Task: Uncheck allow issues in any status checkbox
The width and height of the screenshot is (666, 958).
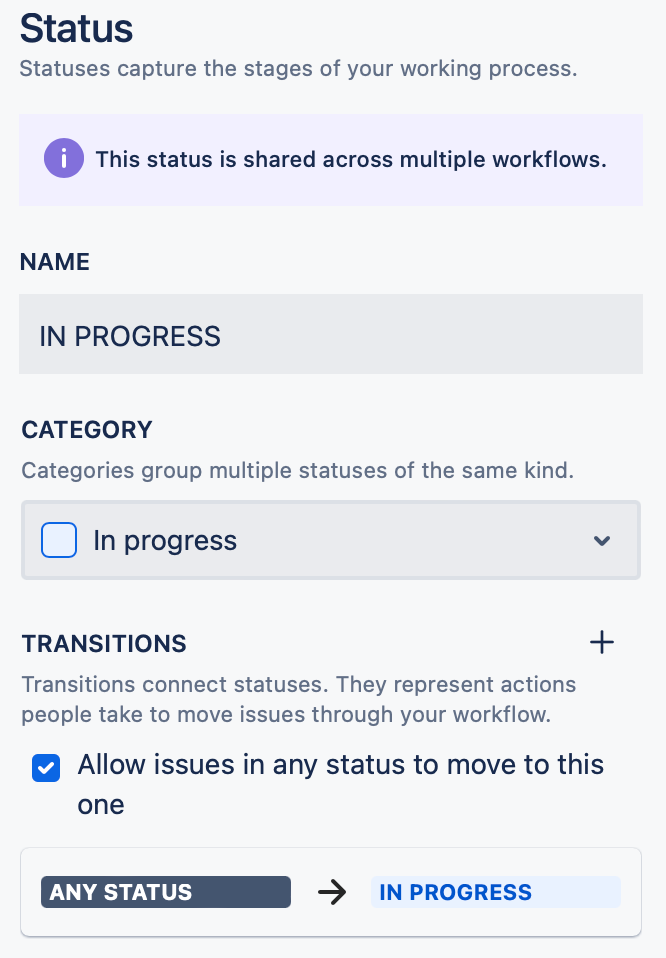Action: pyautogui.click(x=46, y=768)
